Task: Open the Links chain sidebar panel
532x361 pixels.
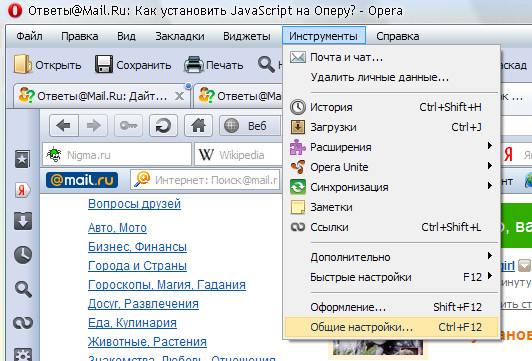Action: coord(23,323)
